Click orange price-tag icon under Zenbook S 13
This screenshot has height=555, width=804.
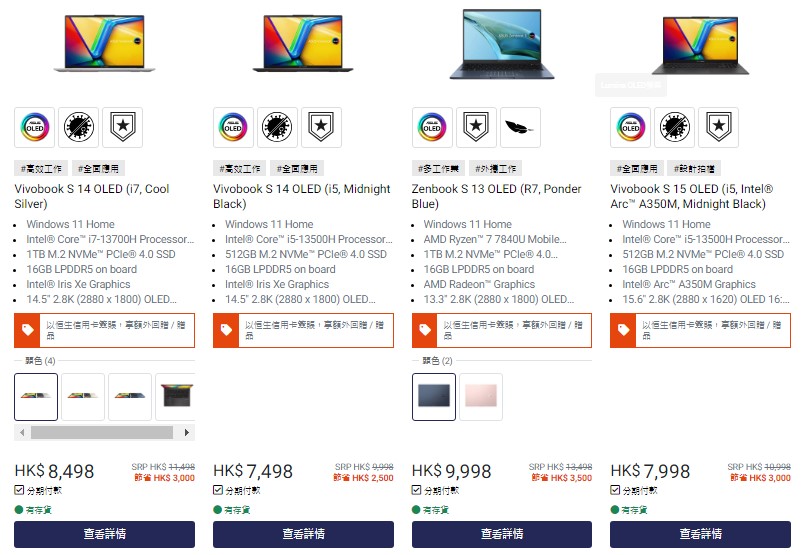click(425, 330)
